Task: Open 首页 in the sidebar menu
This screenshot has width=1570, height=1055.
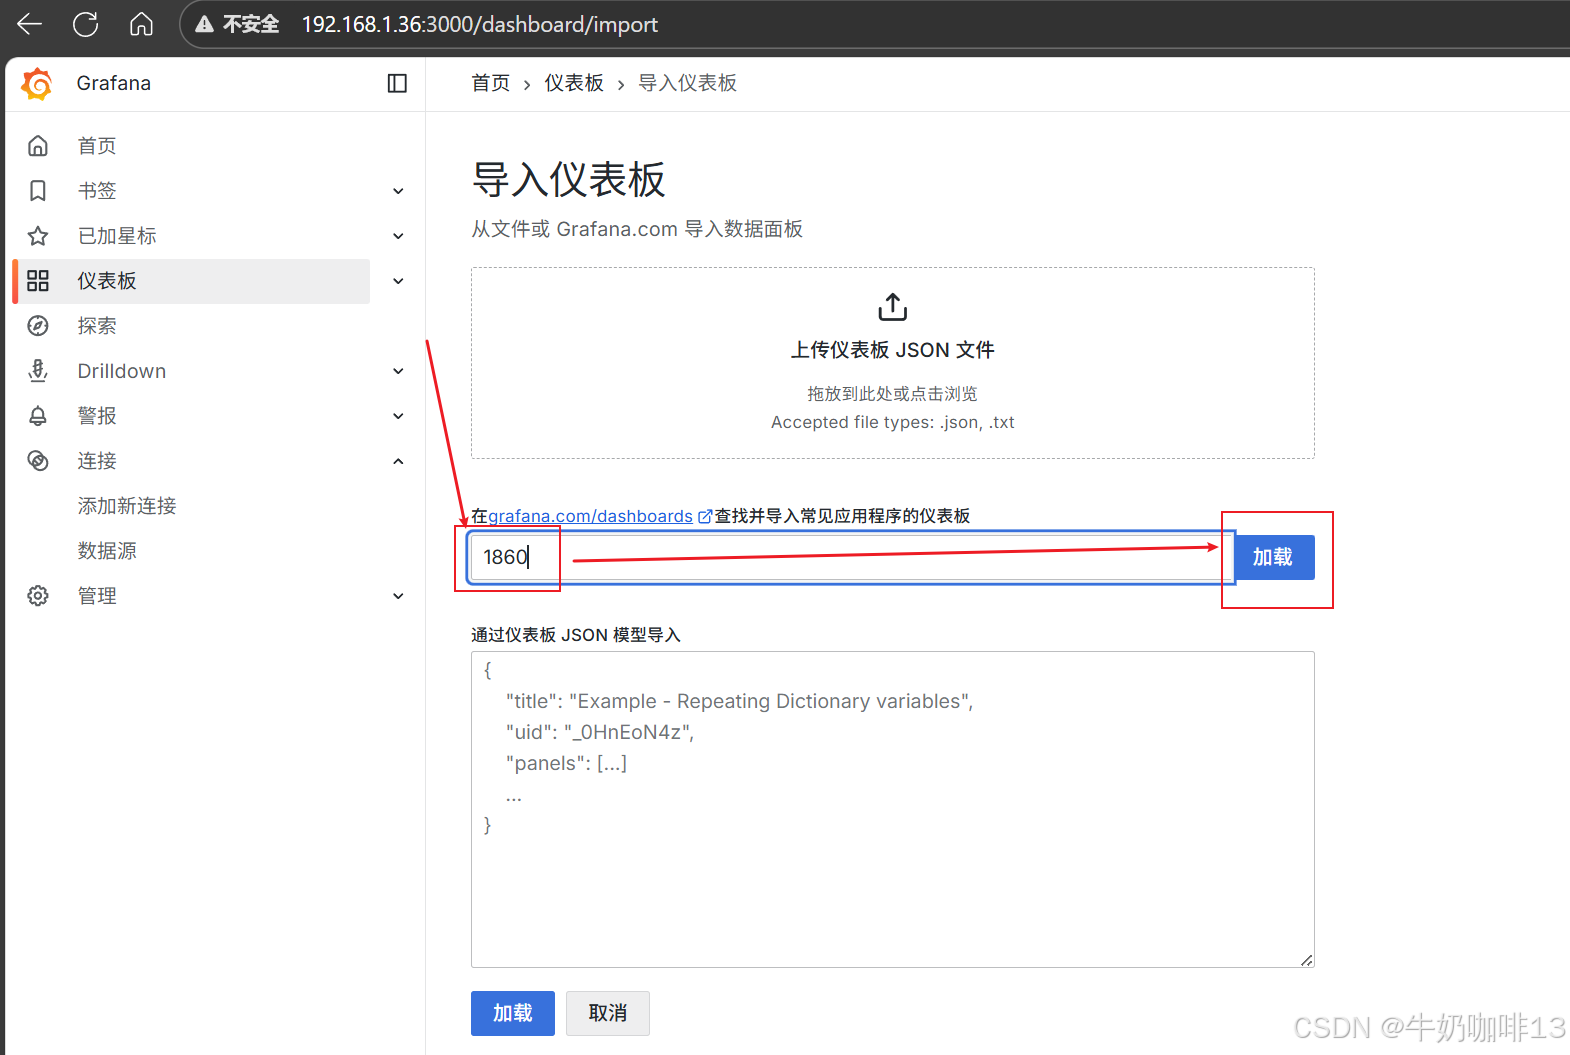Action: click(x=97, y=146)
